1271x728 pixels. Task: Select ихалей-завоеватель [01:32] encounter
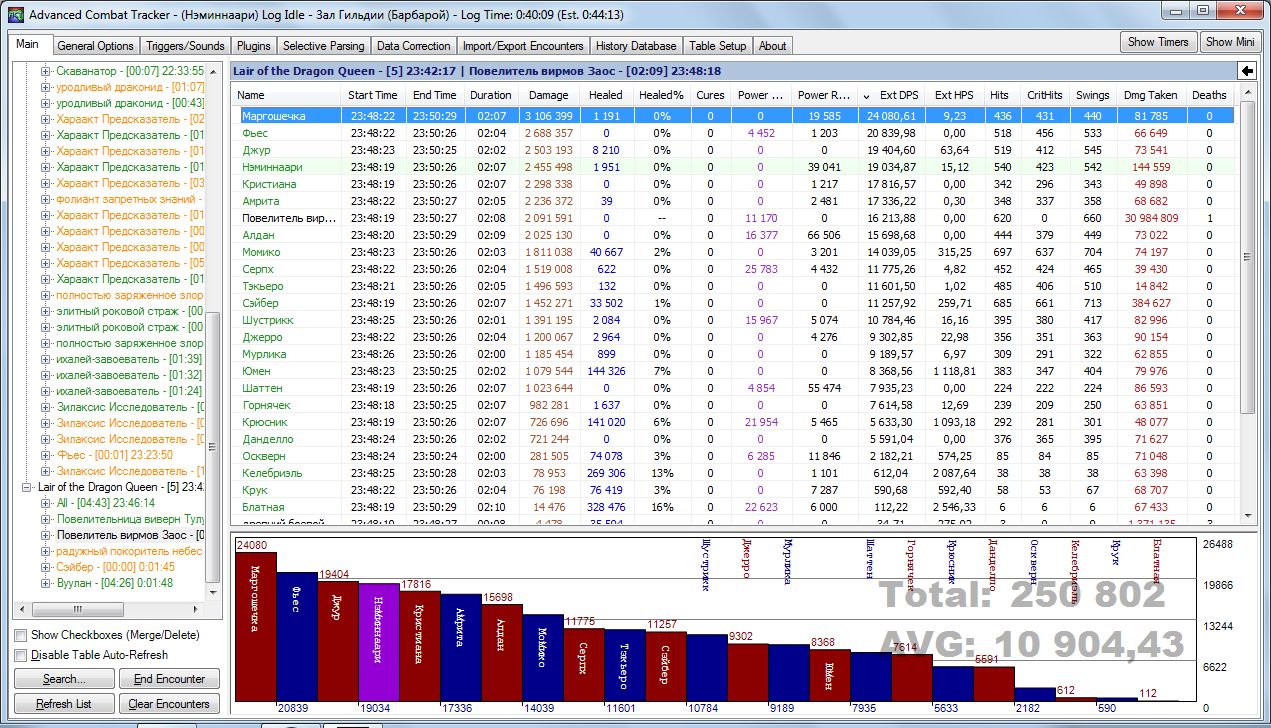pos(129,375)
